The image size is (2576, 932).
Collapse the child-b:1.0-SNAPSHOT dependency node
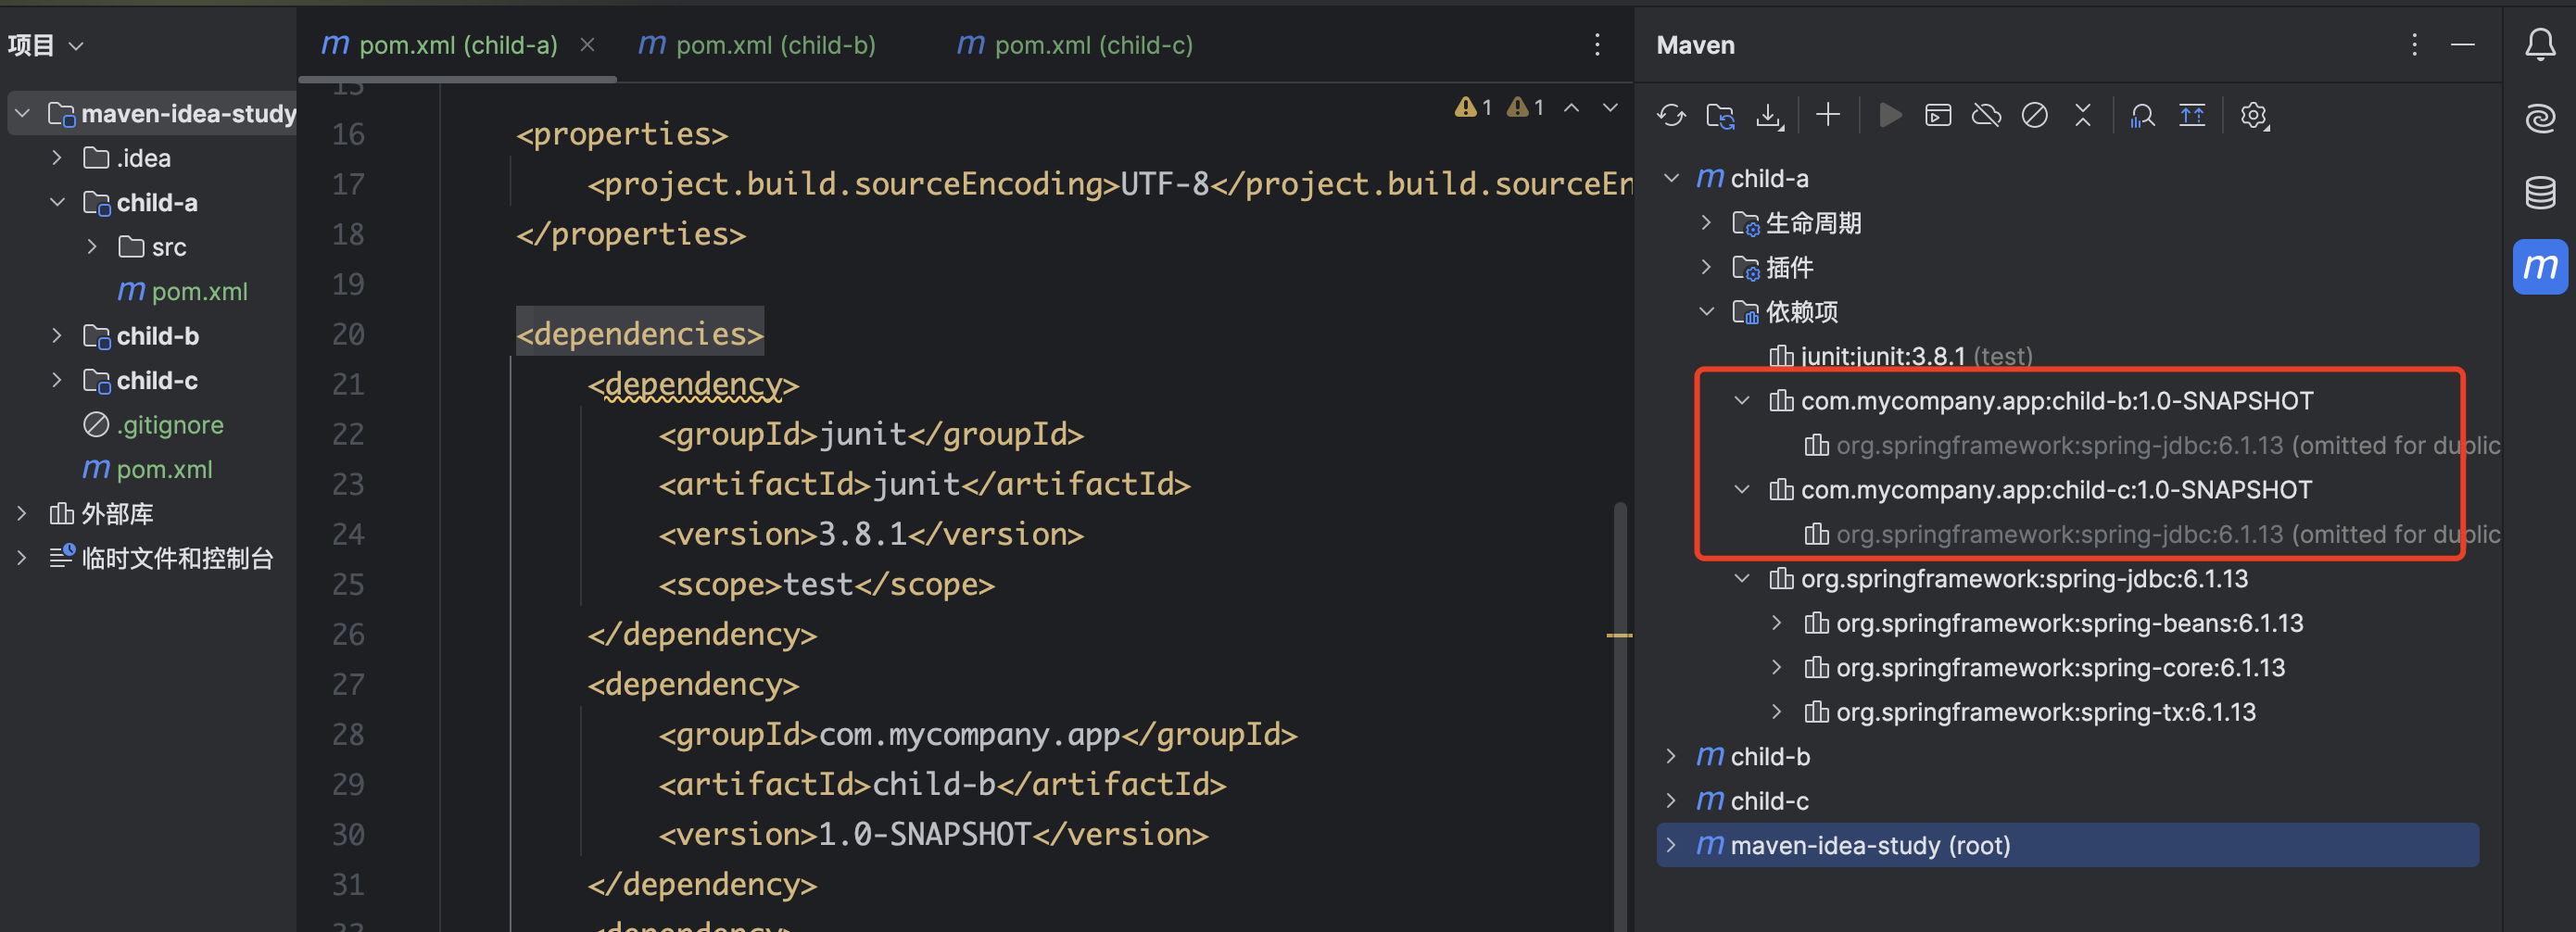coord(1741,401)
